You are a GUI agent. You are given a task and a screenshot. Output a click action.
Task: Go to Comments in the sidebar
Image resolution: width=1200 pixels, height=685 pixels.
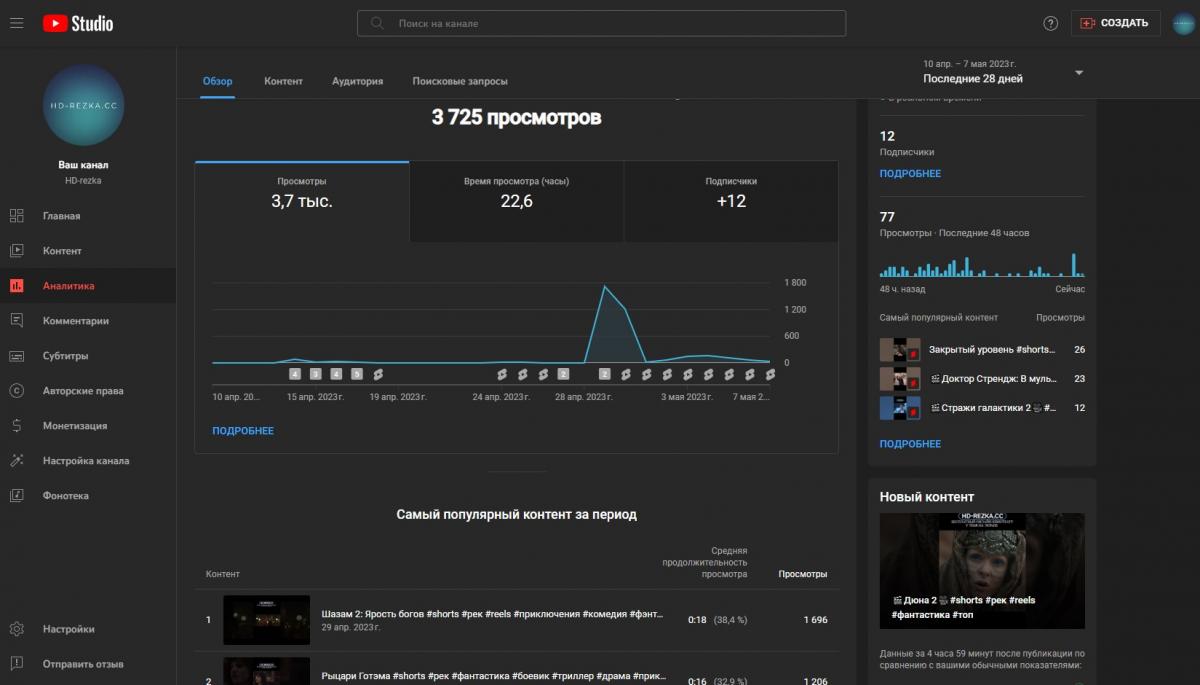coord(75,321)
